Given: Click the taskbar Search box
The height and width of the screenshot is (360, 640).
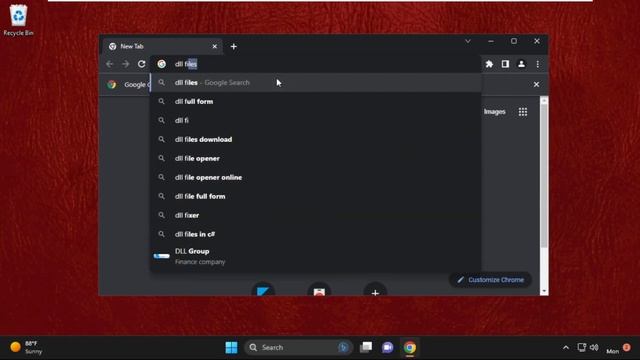Looking at the screenshot, I should 298,347.
